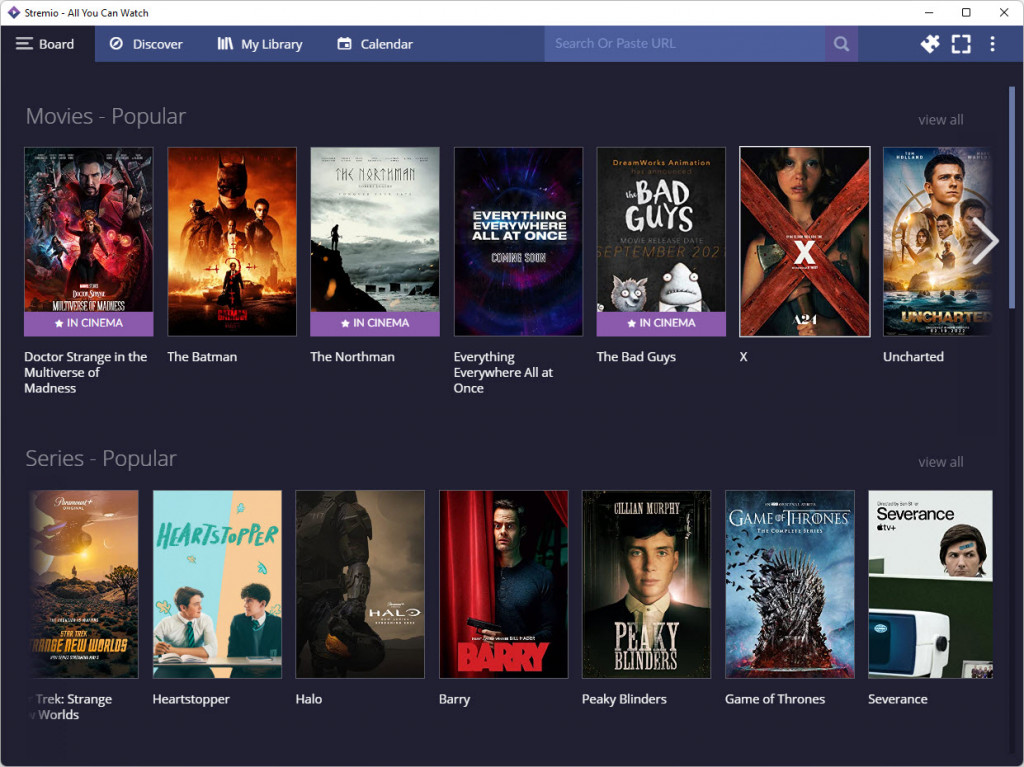The height and width of the screenshot is (767, 1024).
Task: Click the 'Movies - Popular' heading
Action: (x=106, y=116)
